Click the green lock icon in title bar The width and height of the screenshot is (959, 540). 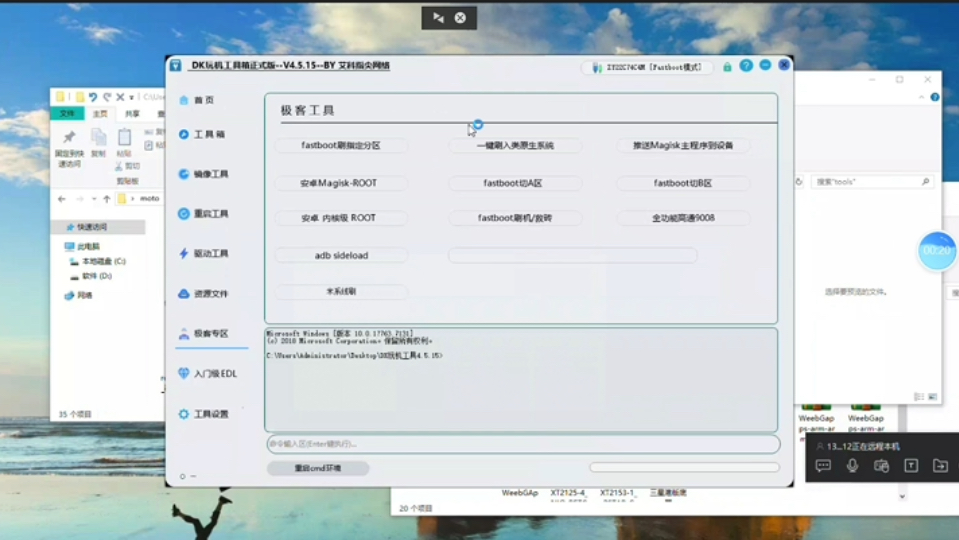coord(727,67)
